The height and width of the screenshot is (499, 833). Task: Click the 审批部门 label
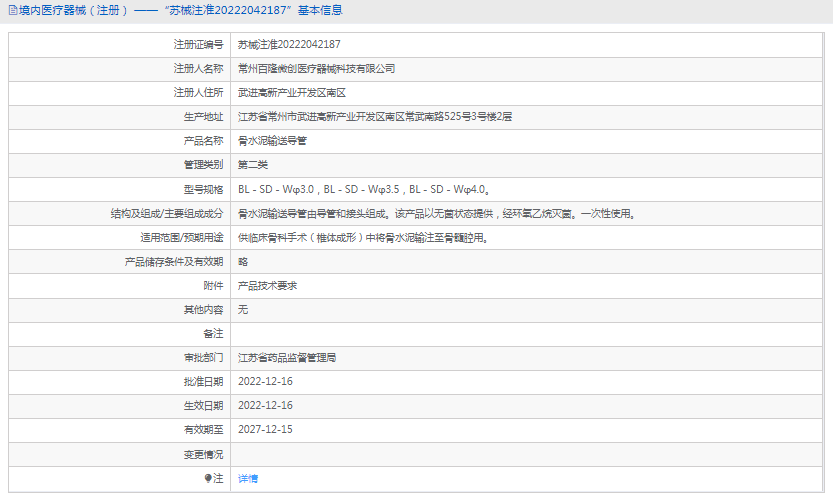click(203, 358)
